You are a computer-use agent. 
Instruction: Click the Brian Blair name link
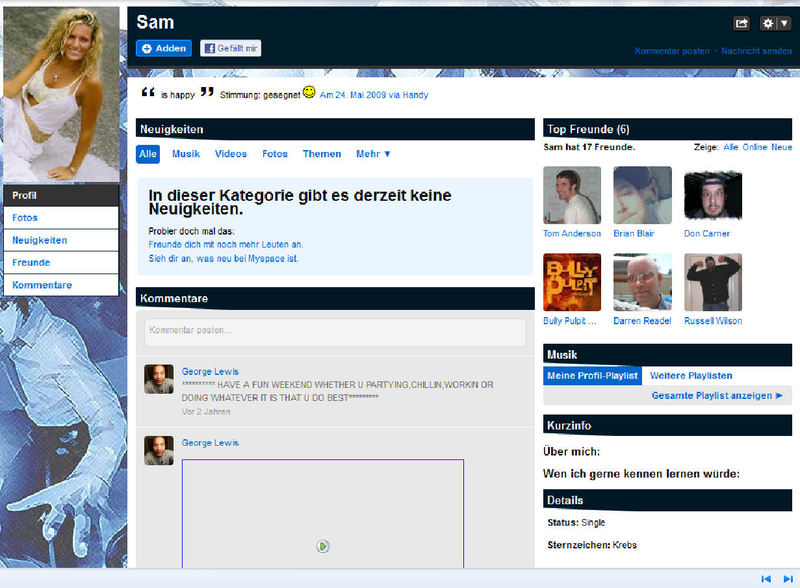[634, 234]
